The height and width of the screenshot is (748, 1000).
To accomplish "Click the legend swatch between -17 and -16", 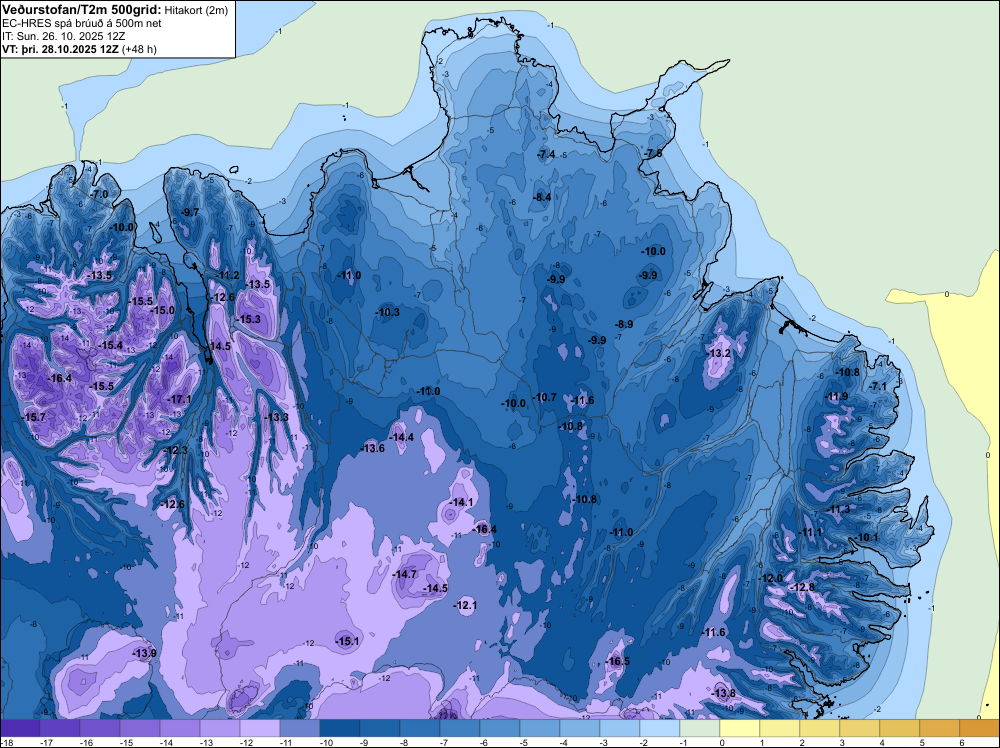I will pyautogui.click(x=60, y=728).
